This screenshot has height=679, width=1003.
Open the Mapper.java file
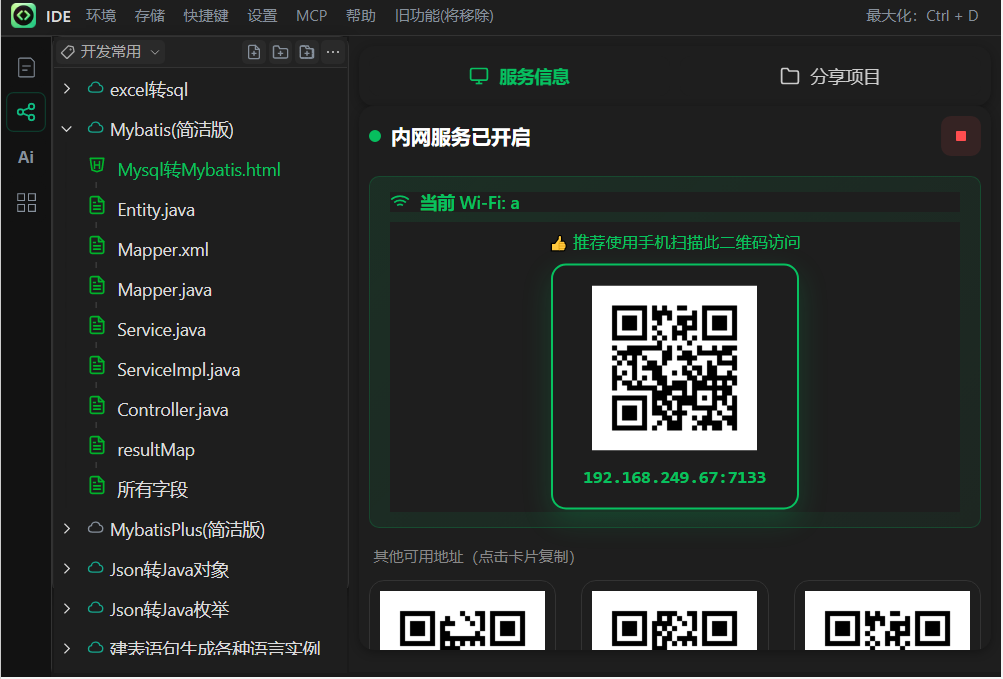click(164, 290)
